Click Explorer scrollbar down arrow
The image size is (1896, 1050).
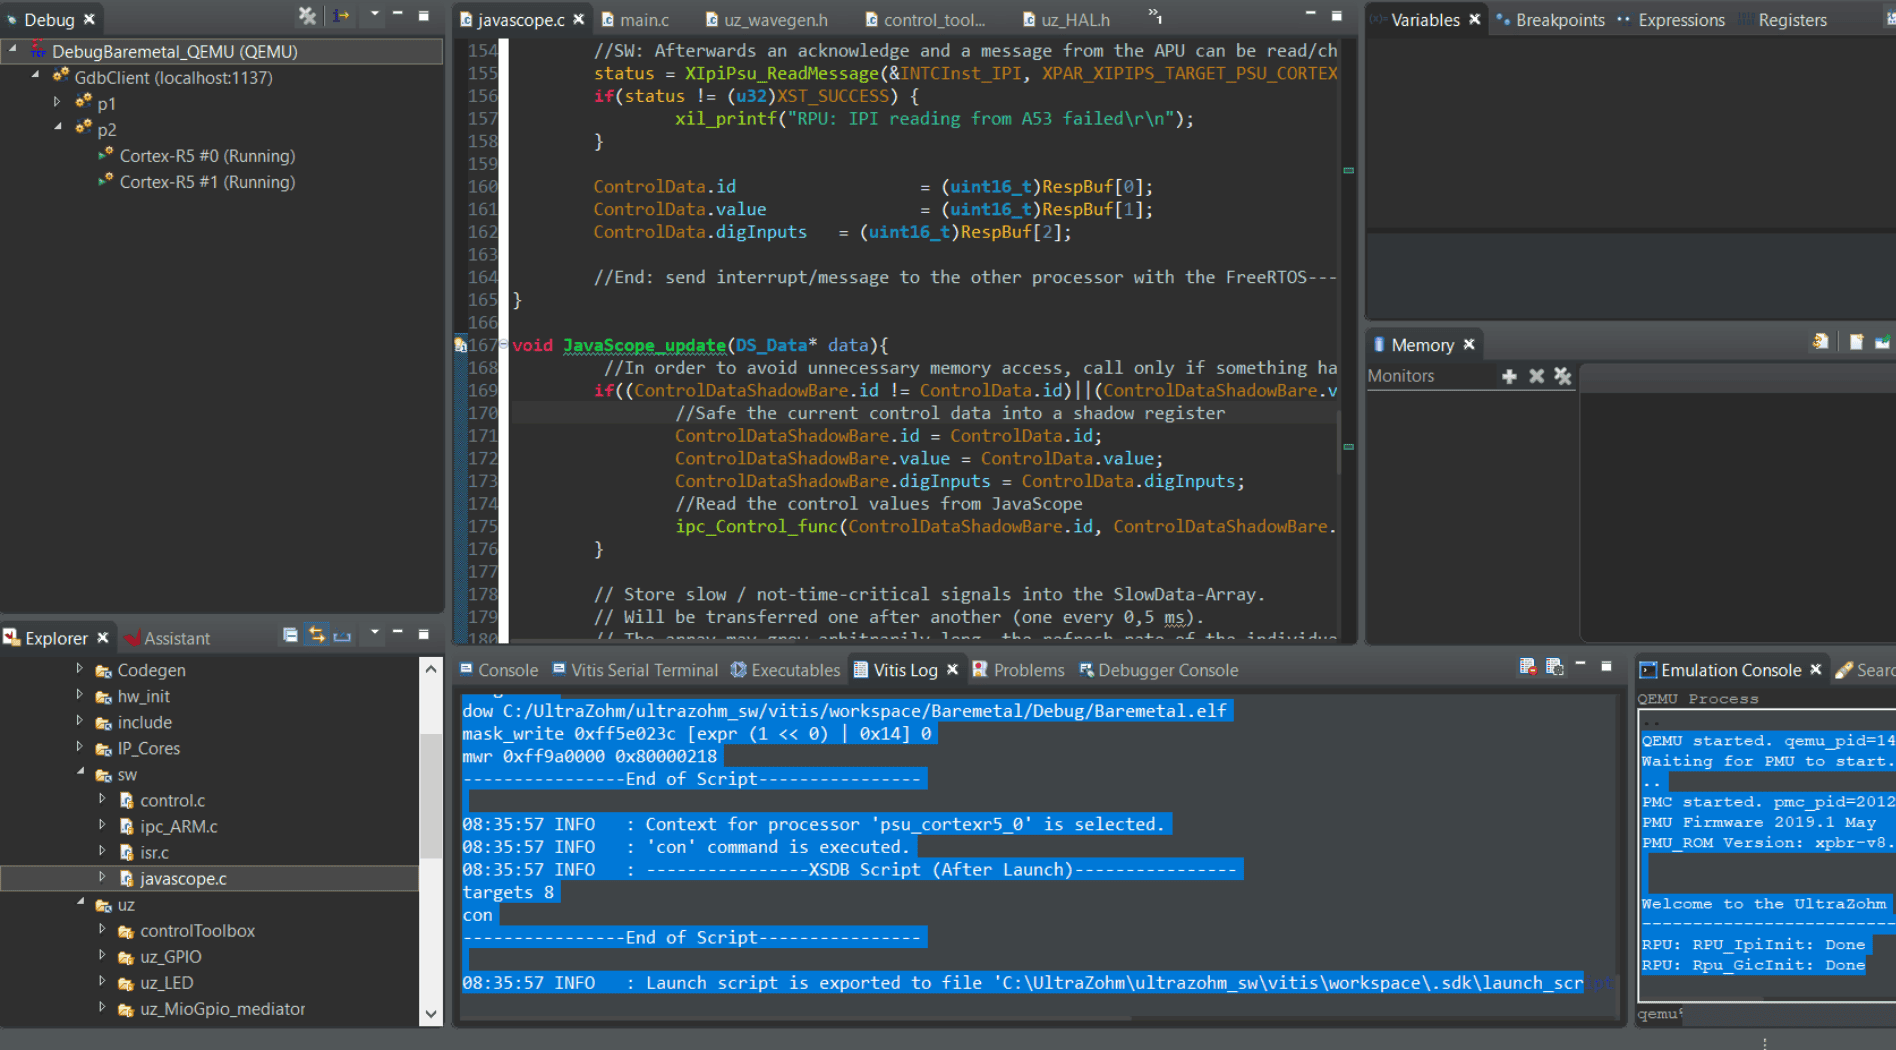pyautogui.click(x=431, y=1013)
